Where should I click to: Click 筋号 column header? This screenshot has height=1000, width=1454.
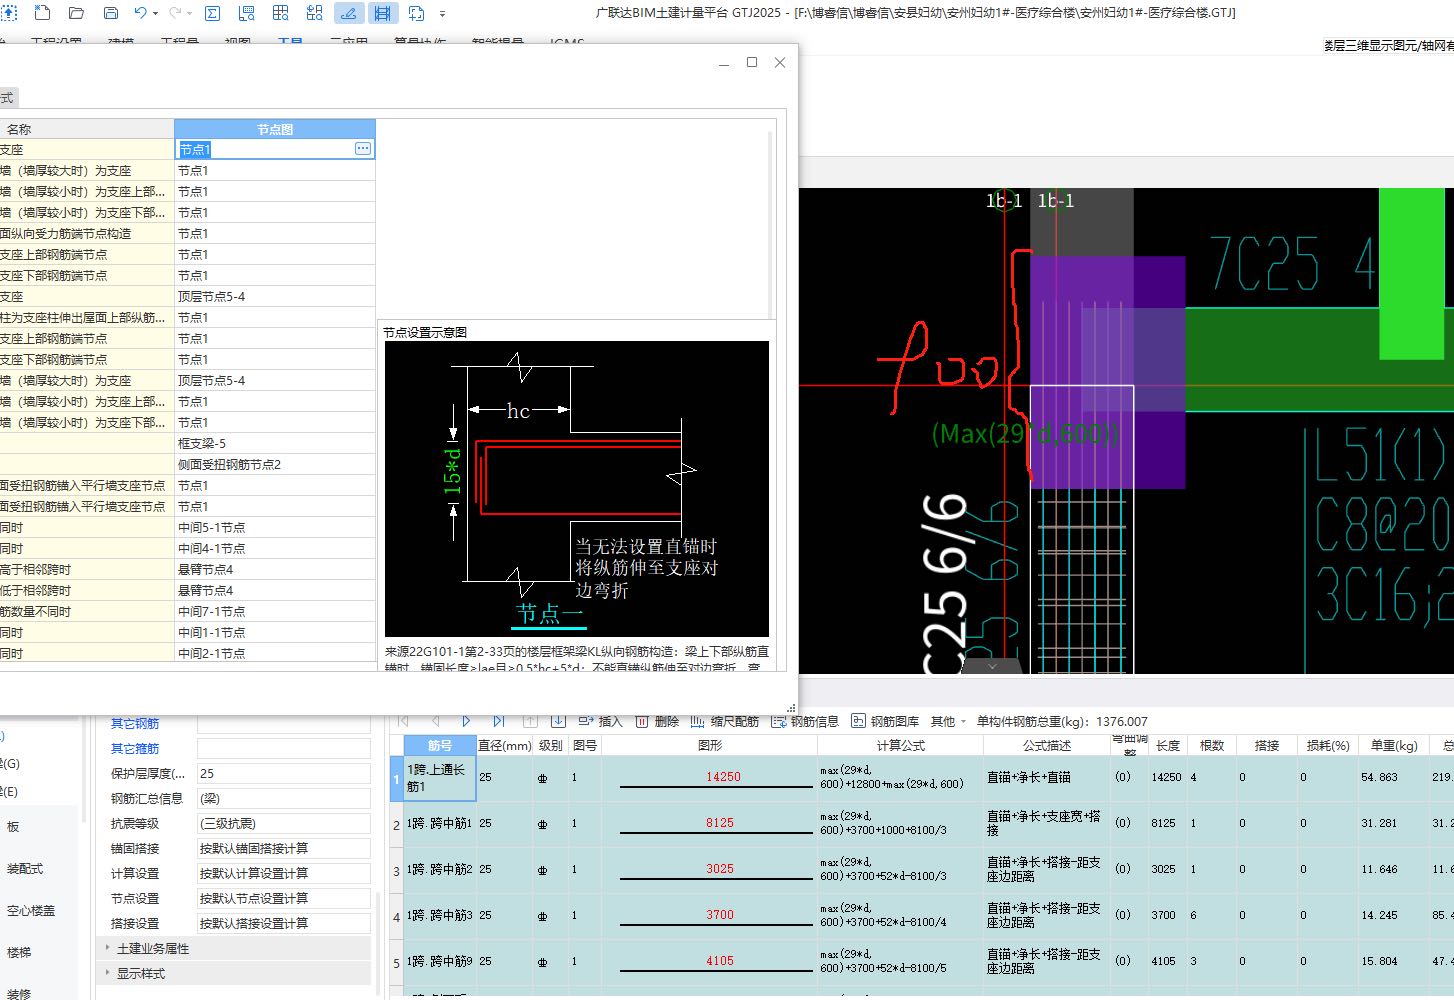pyautogui.click(x=439, y=745)
